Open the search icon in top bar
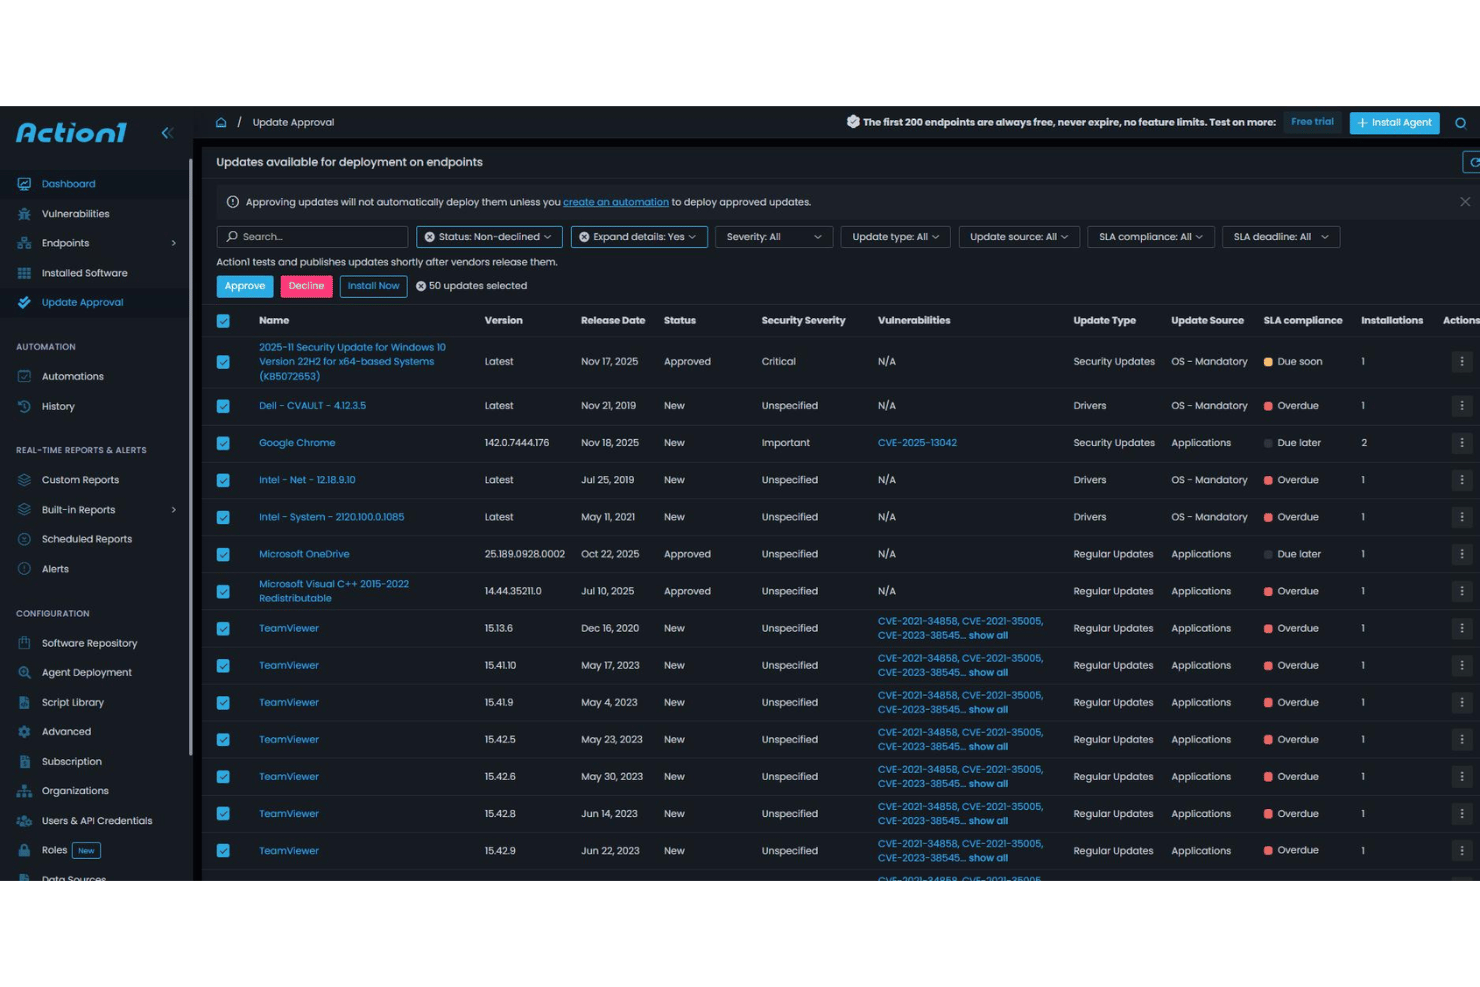The height and width of the screenshot is (987, 1480). tap(1460, 123)
